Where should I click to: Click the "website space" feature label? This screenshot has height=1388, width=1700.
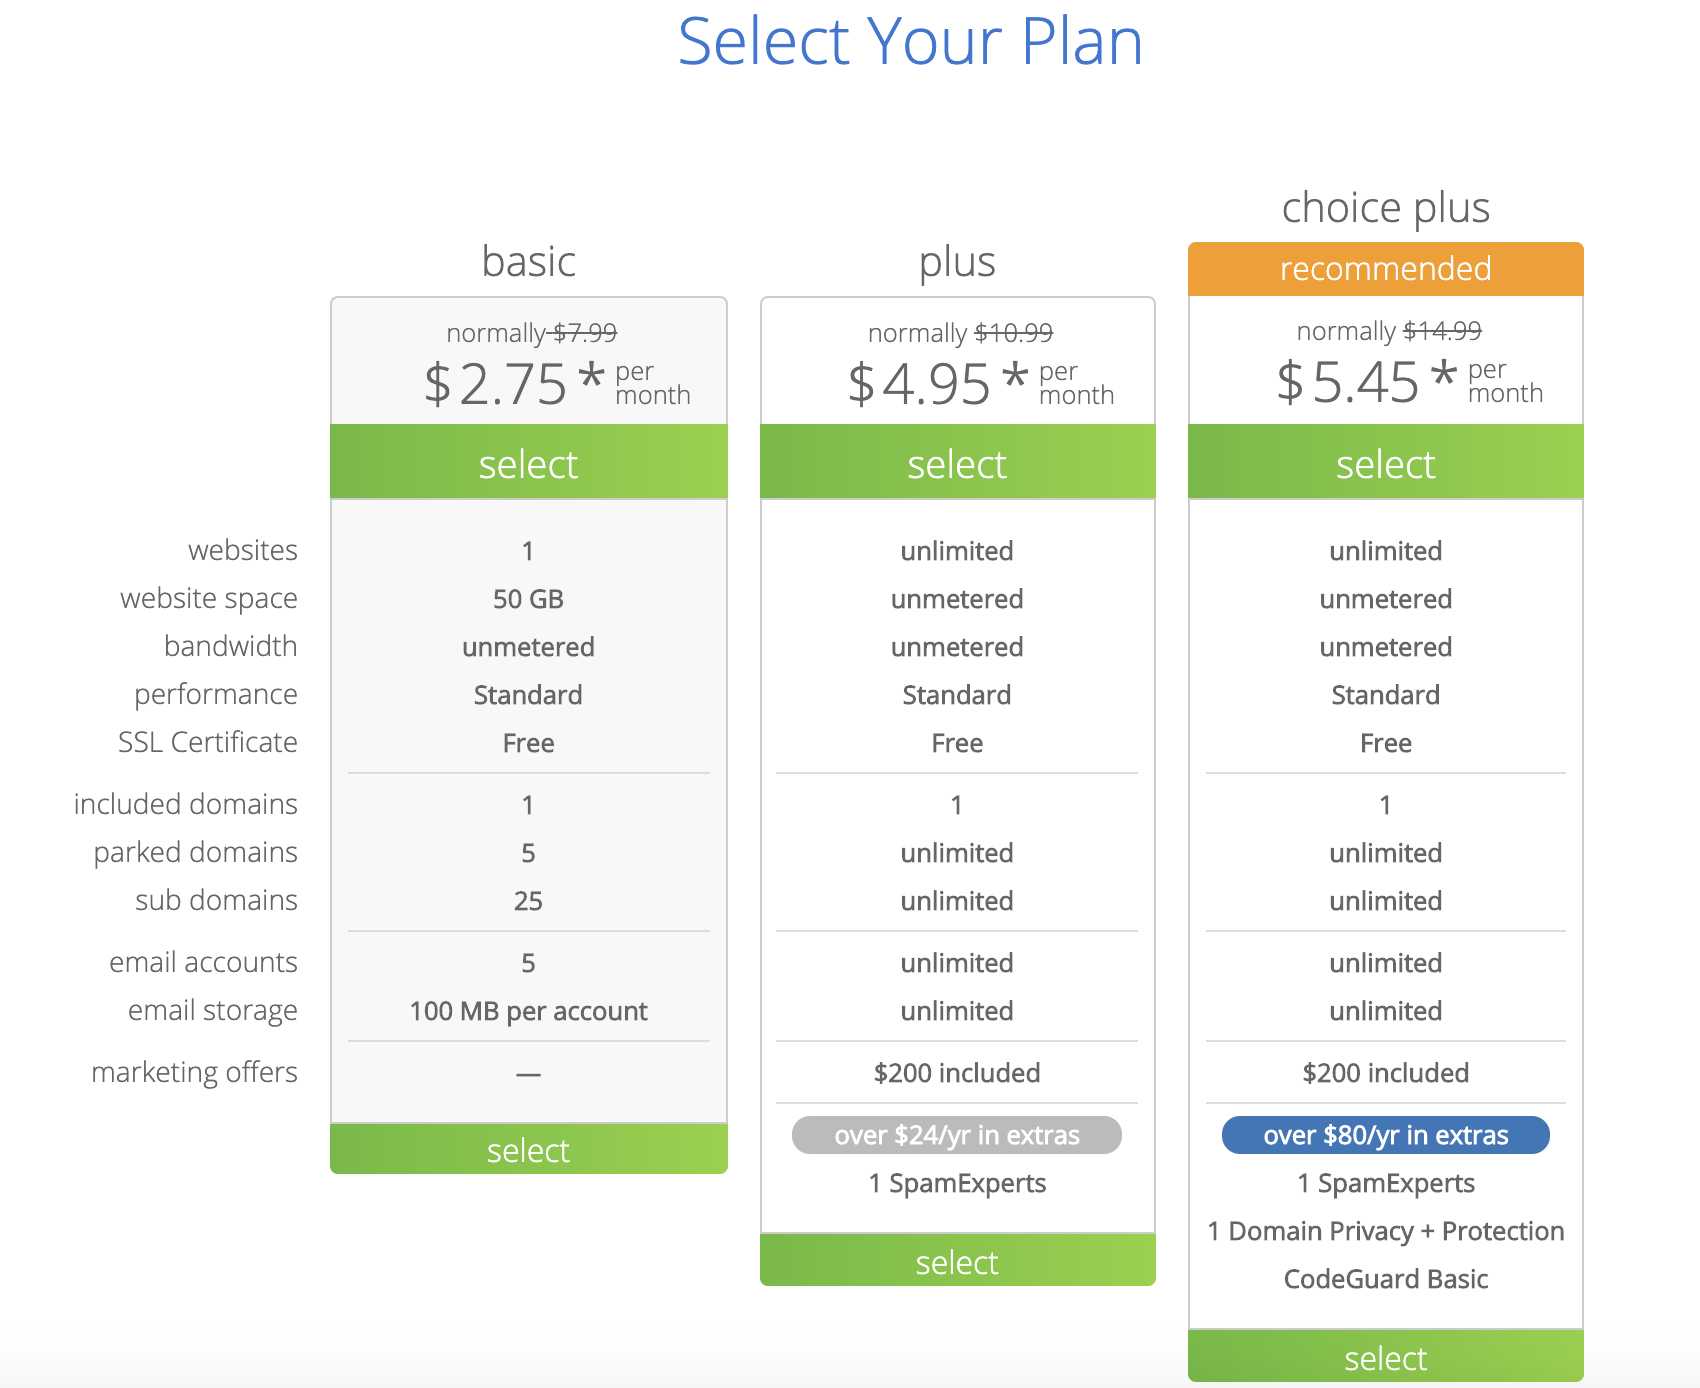[x=209, y=598]
